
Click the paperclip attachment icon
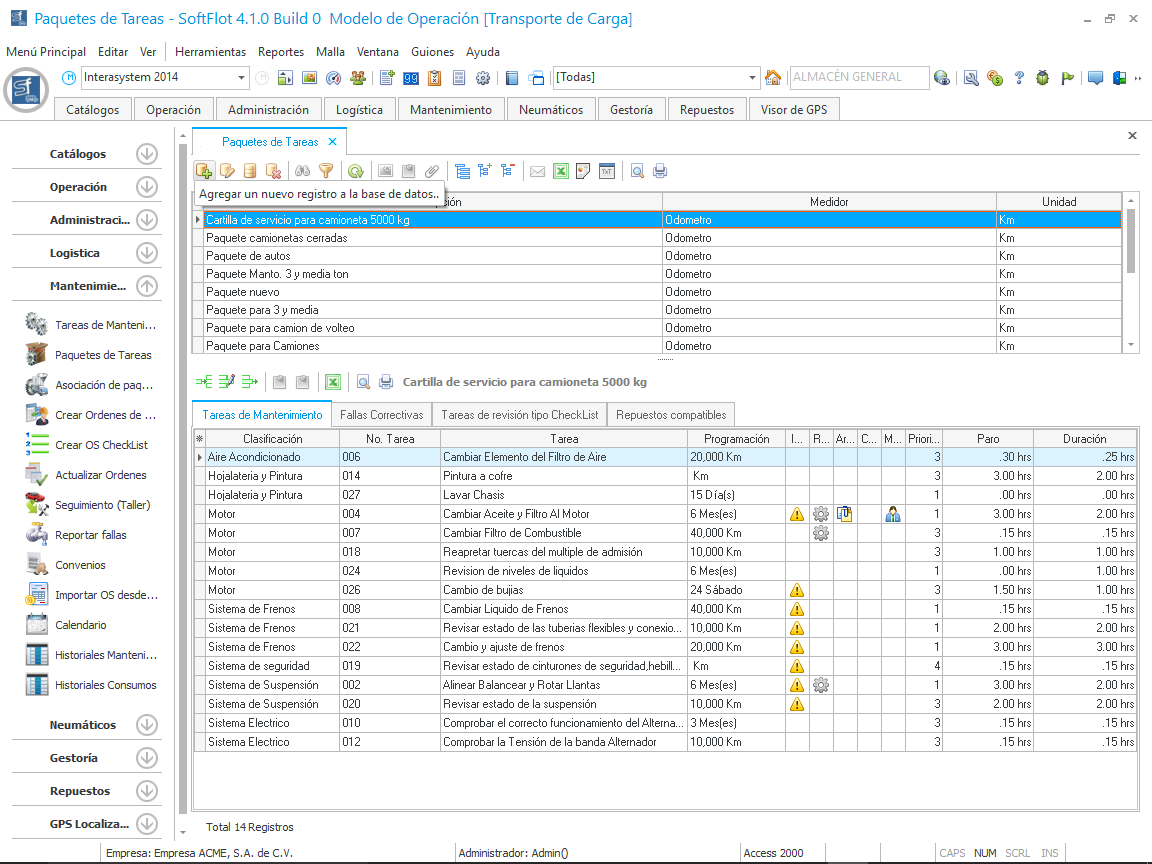pos(432,171)
